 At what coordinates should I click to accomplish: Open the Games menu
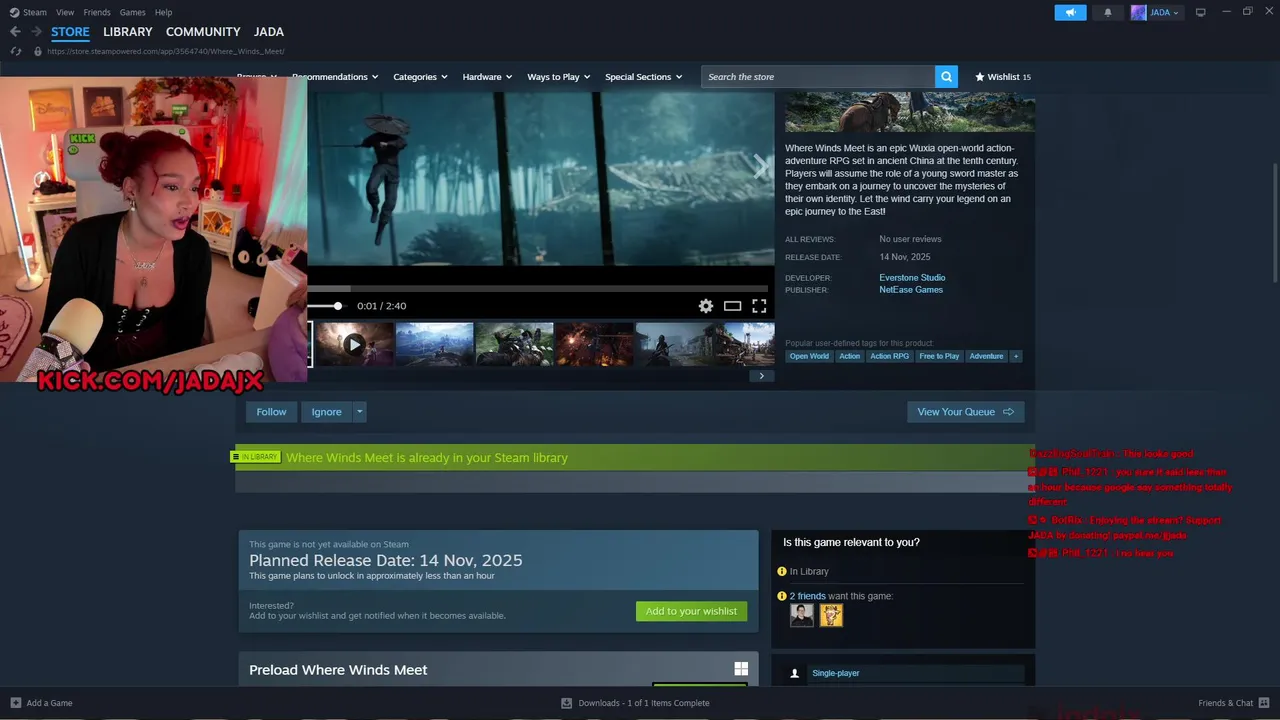(x=132, y=12)
